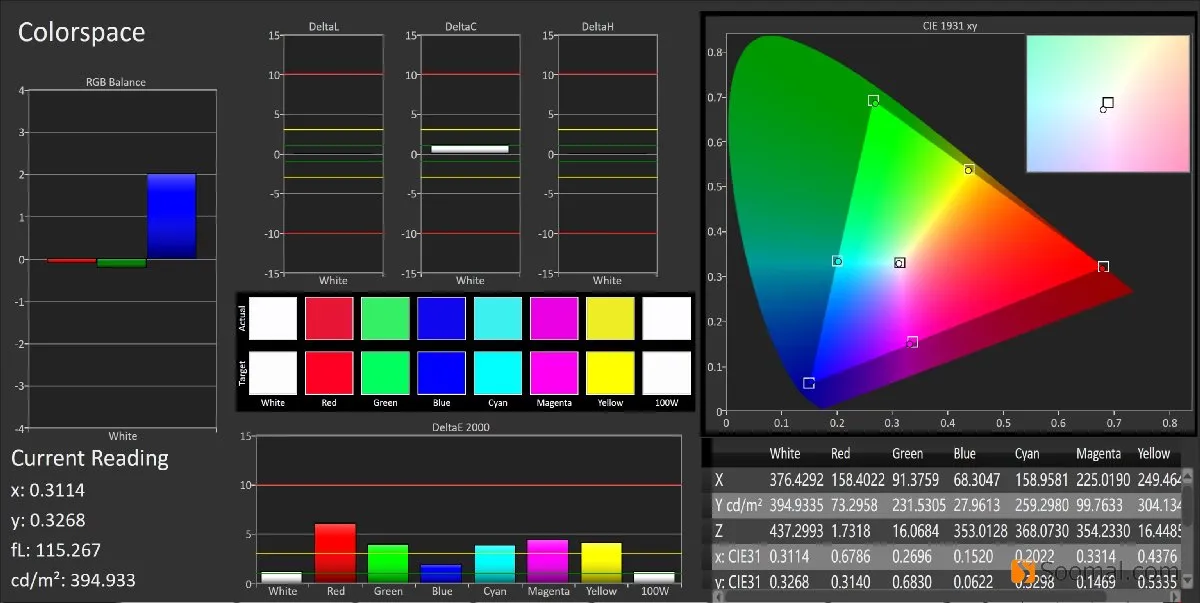Click the green bar in RGB Balance chart
The height and width of the screenshot is (603, 1200).
pyautogui.click(x=122, y=263)
